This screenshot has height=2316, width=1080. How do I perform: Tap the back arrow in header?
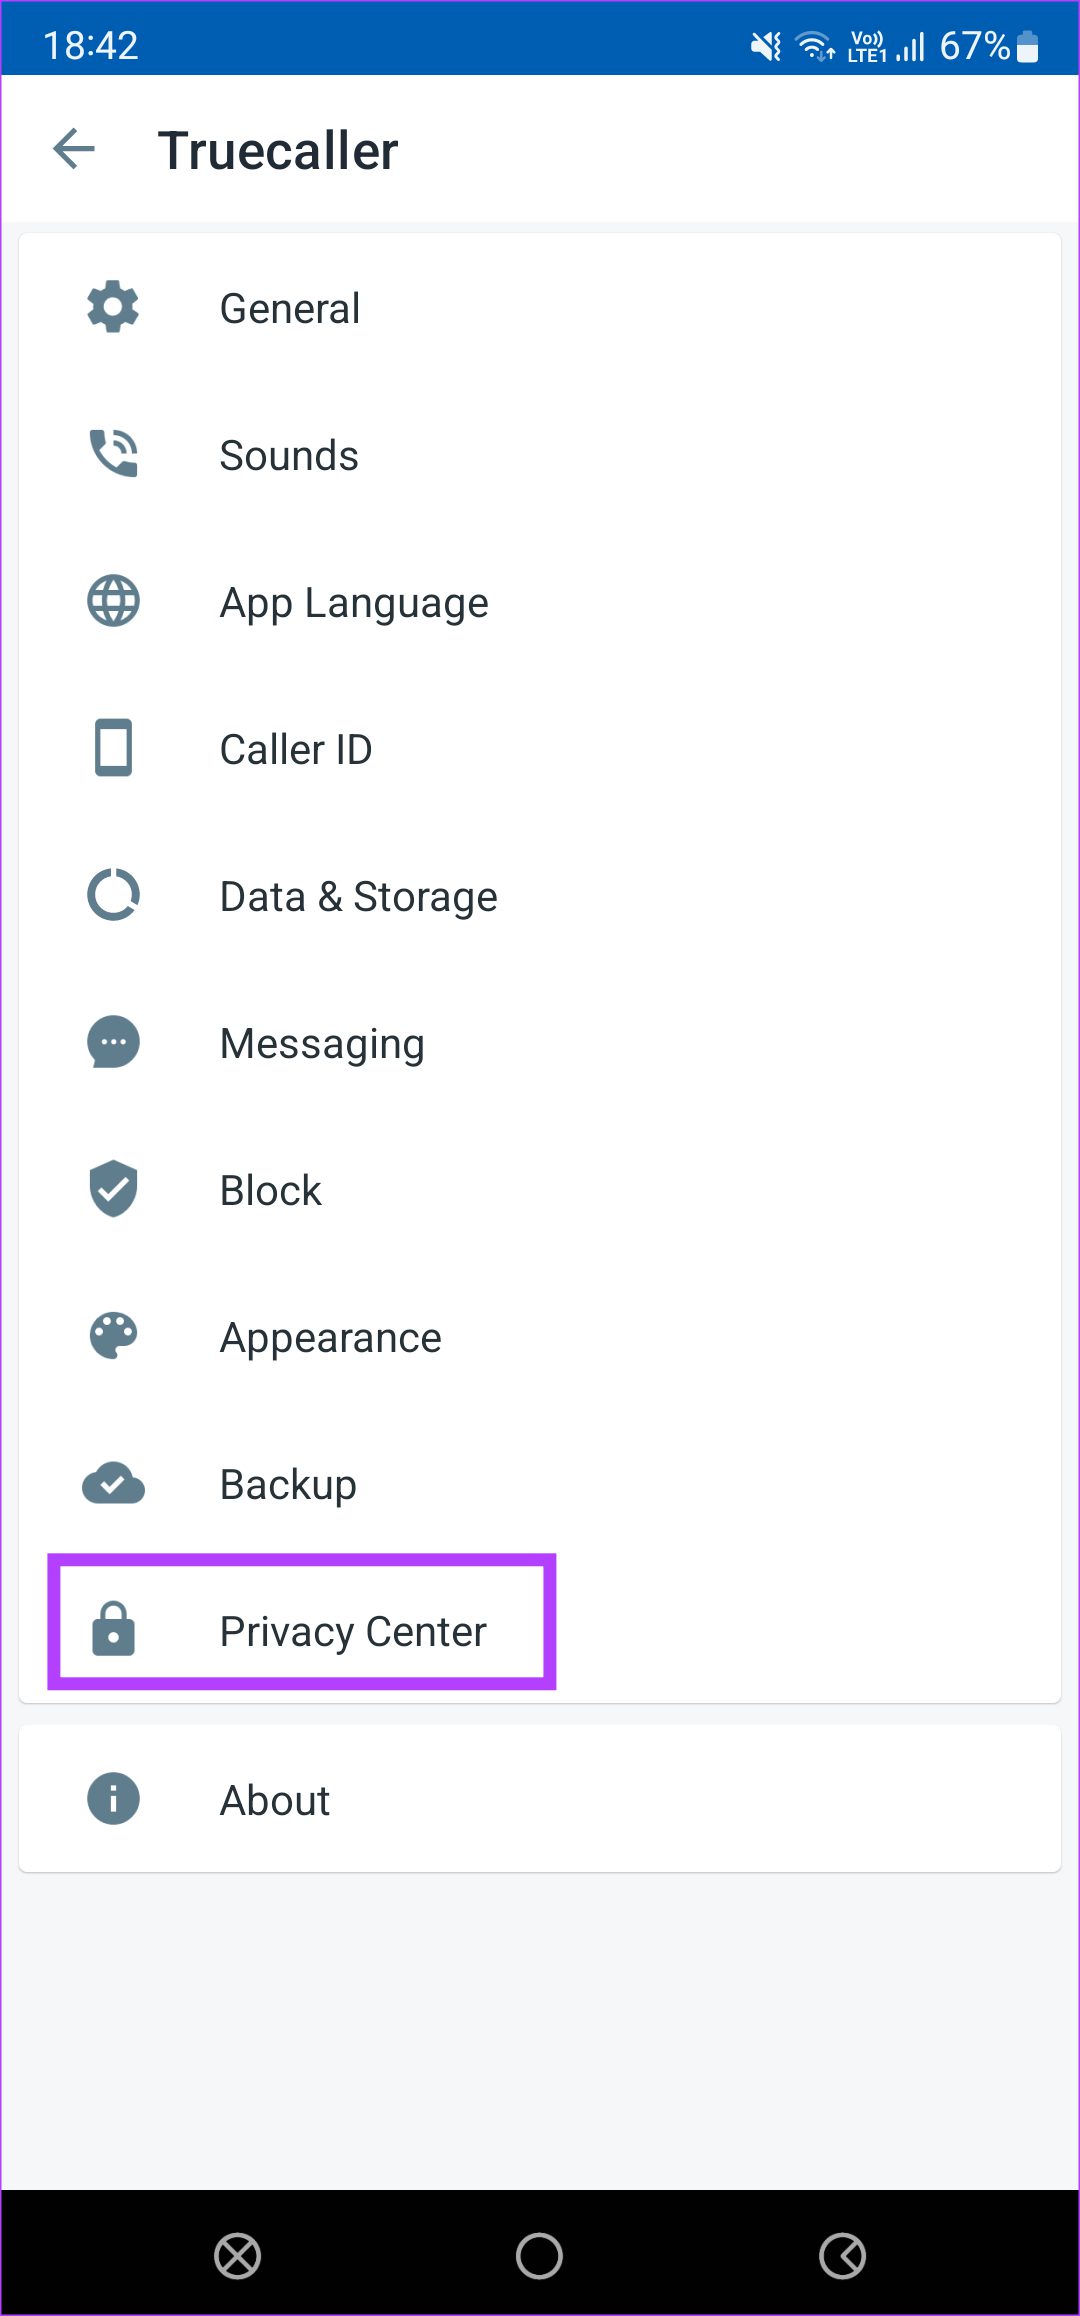tap(74, 150)
